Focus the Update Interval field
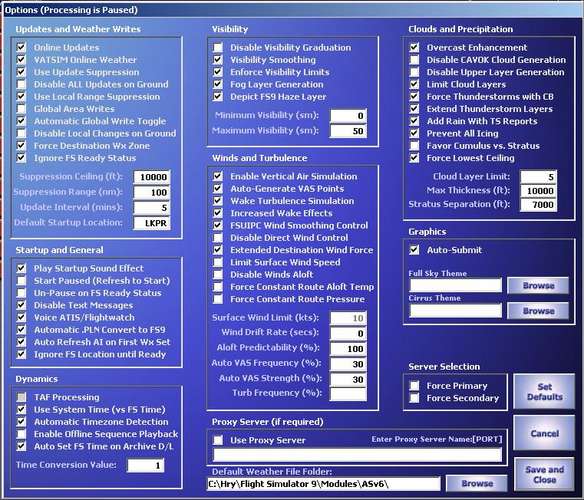584x500 pixels. coord(152,208)
